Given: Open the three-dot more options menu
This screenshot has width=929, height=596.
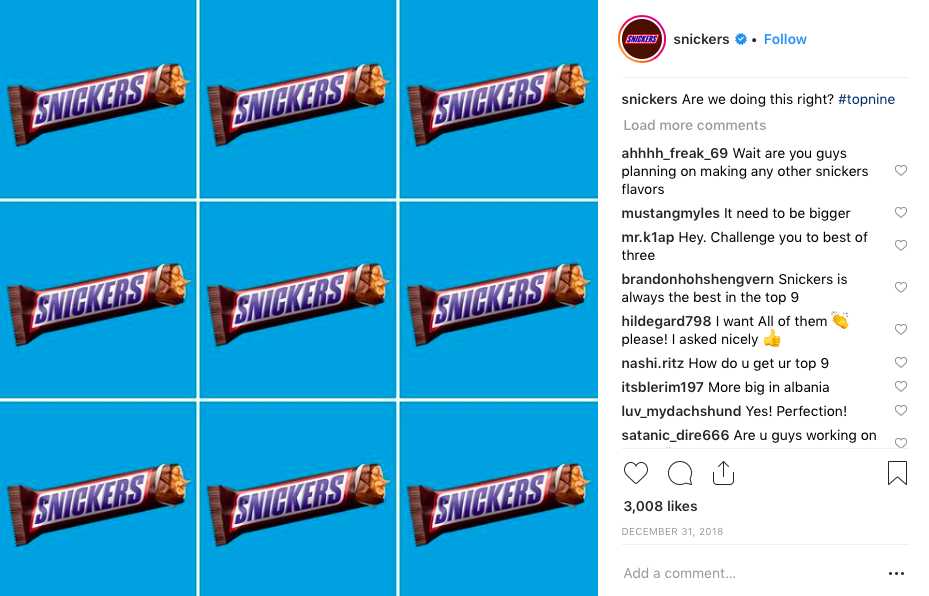Looking at the screenshot, I should [896, 573].
